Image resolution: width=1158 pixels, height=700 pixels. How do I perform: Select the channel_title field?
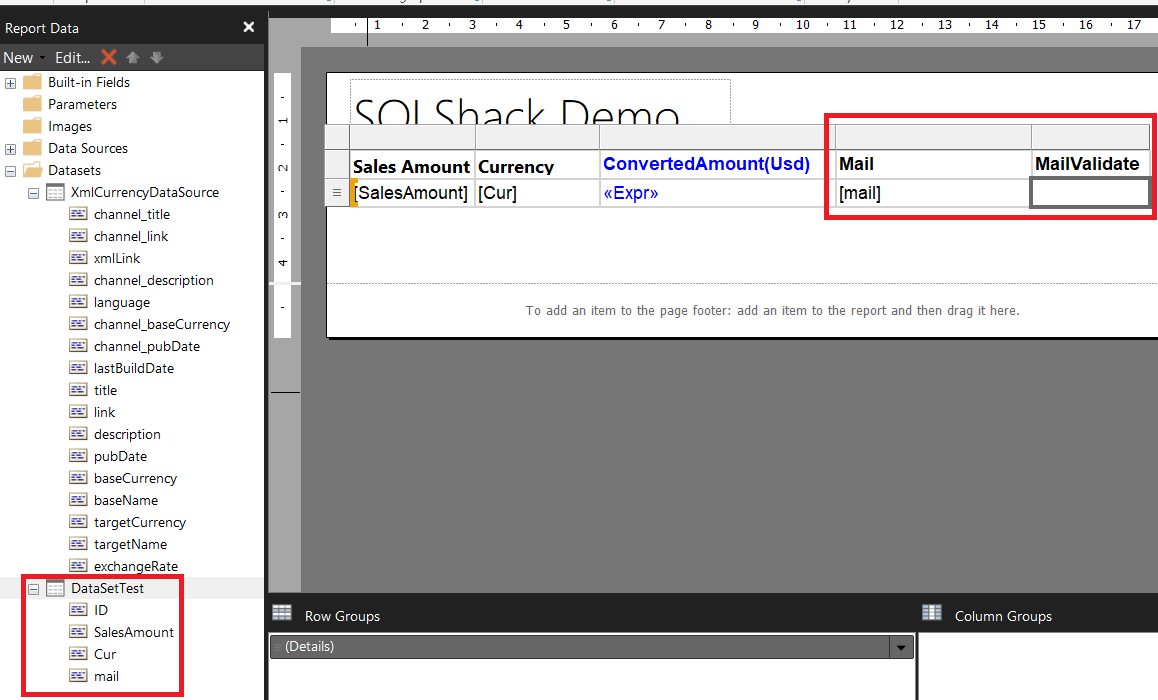point(131,214)
